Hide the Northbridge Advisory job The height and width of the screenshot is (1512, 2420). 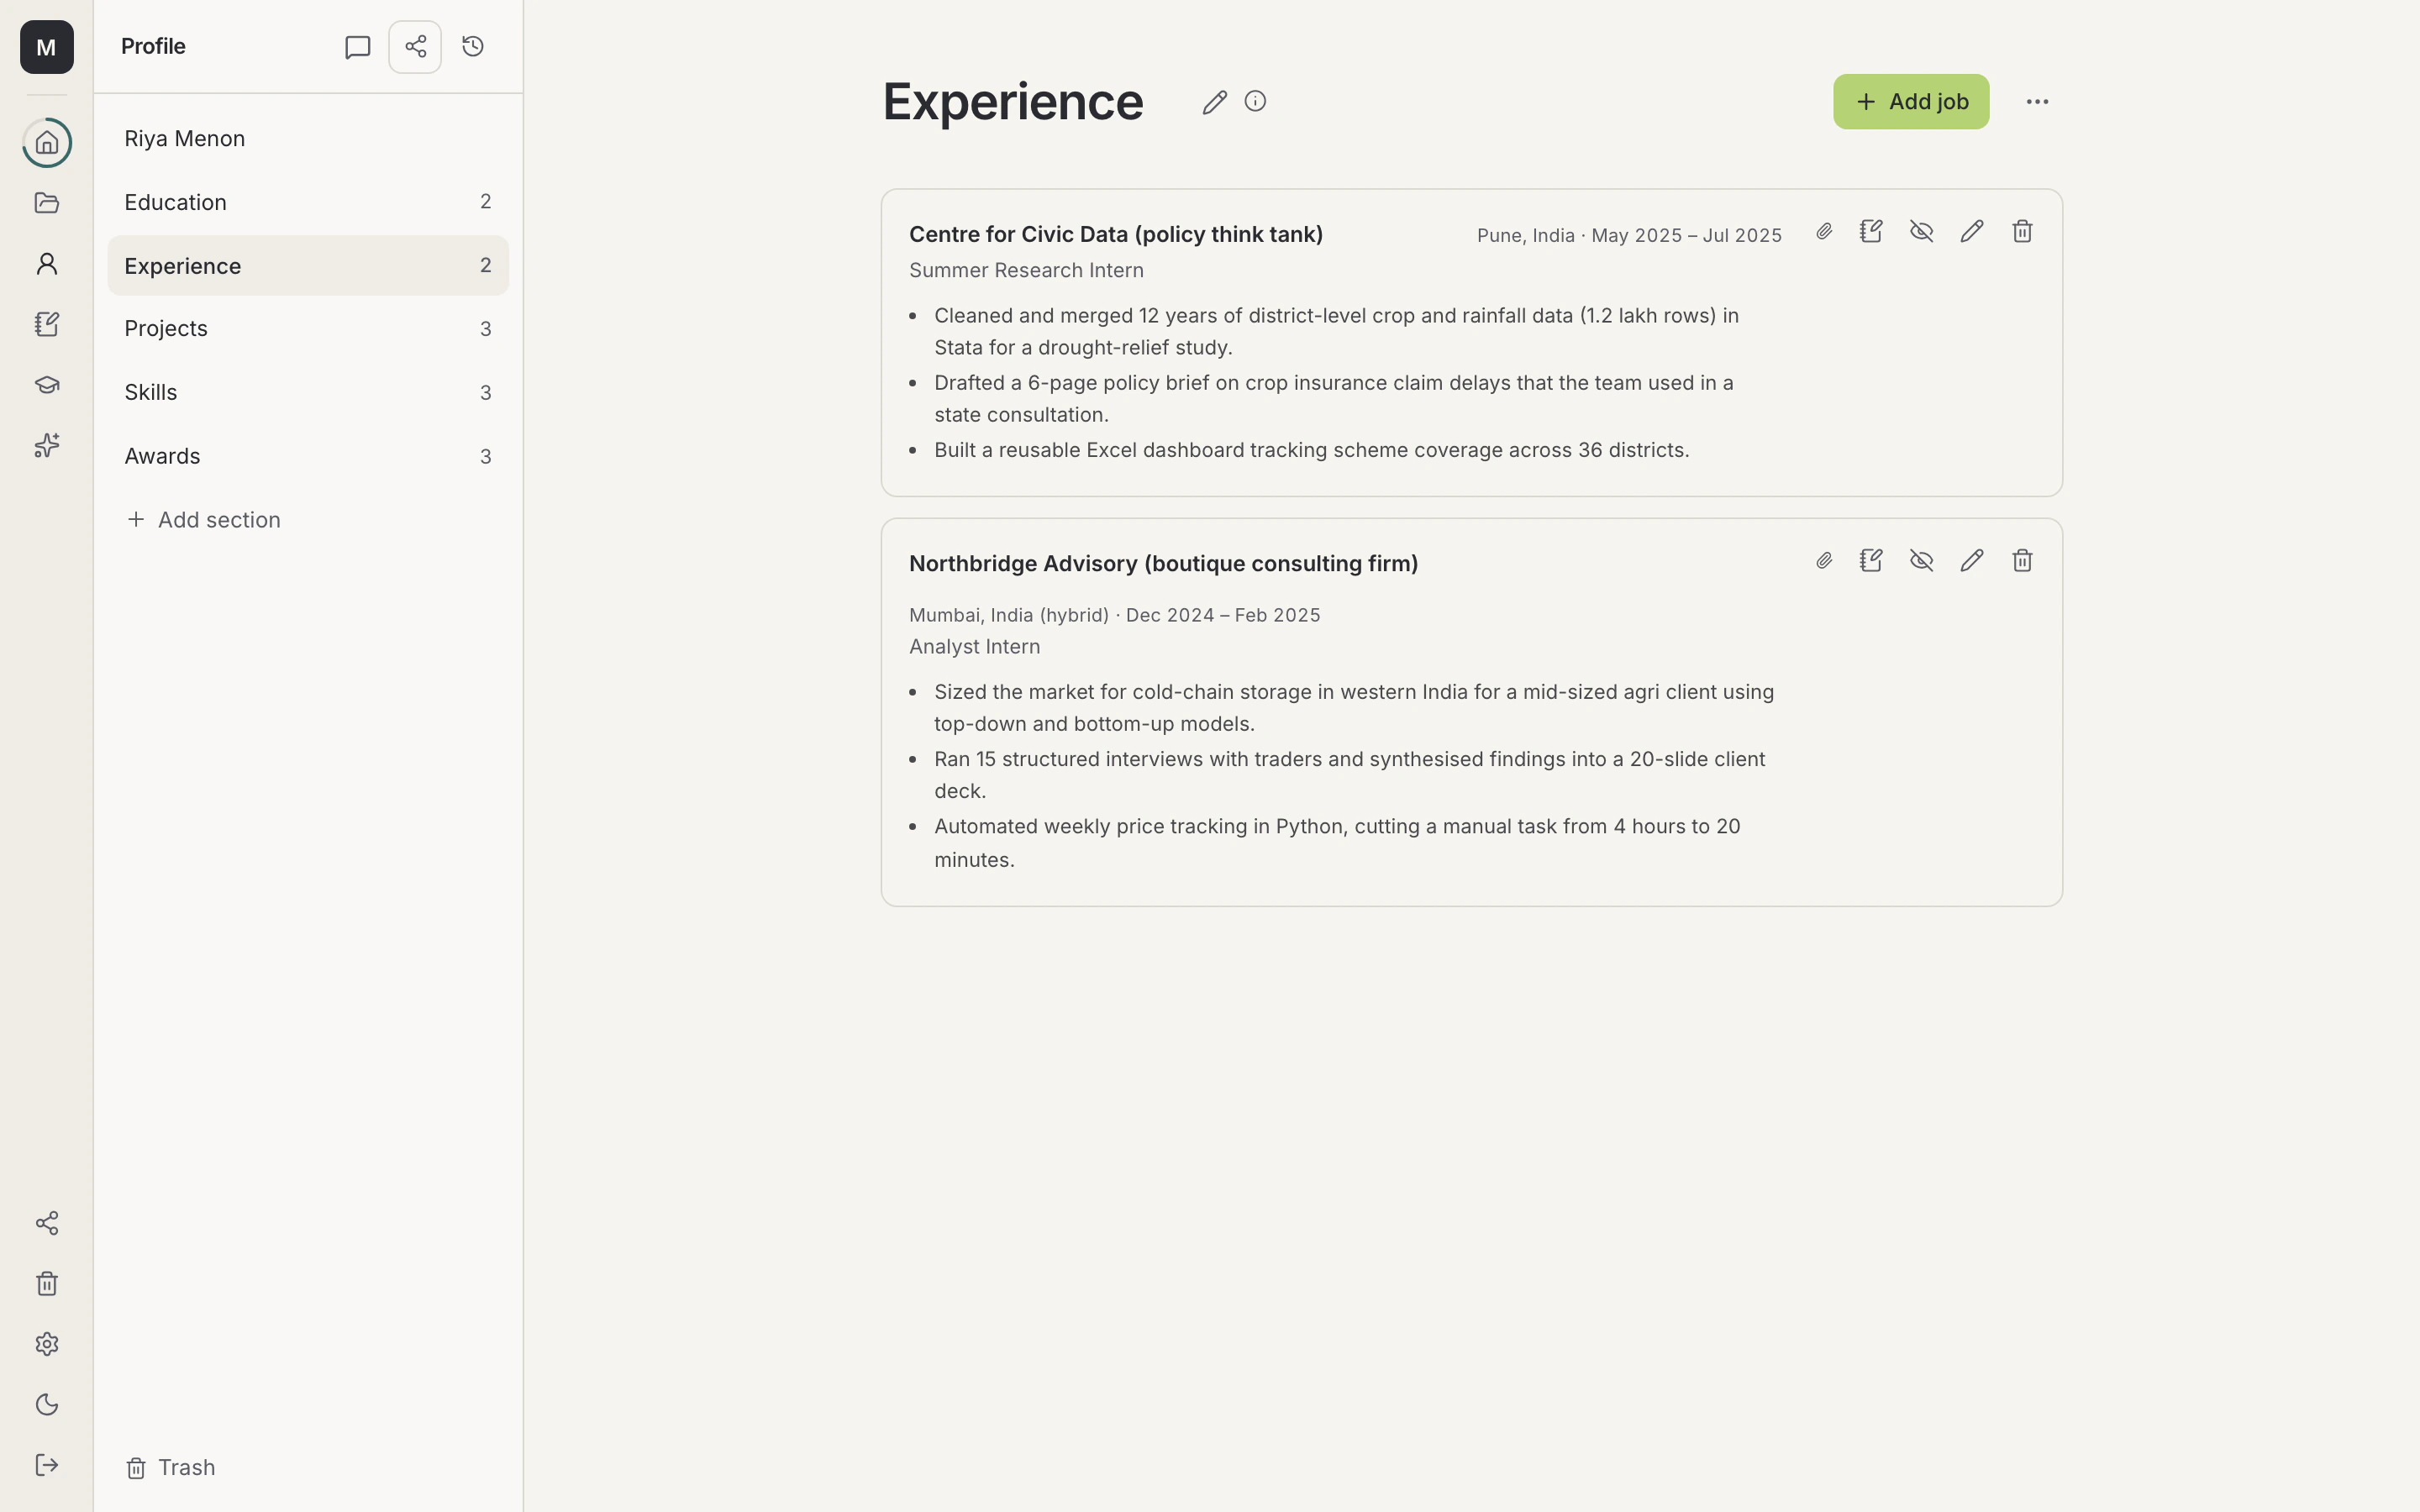point(1921,561)
